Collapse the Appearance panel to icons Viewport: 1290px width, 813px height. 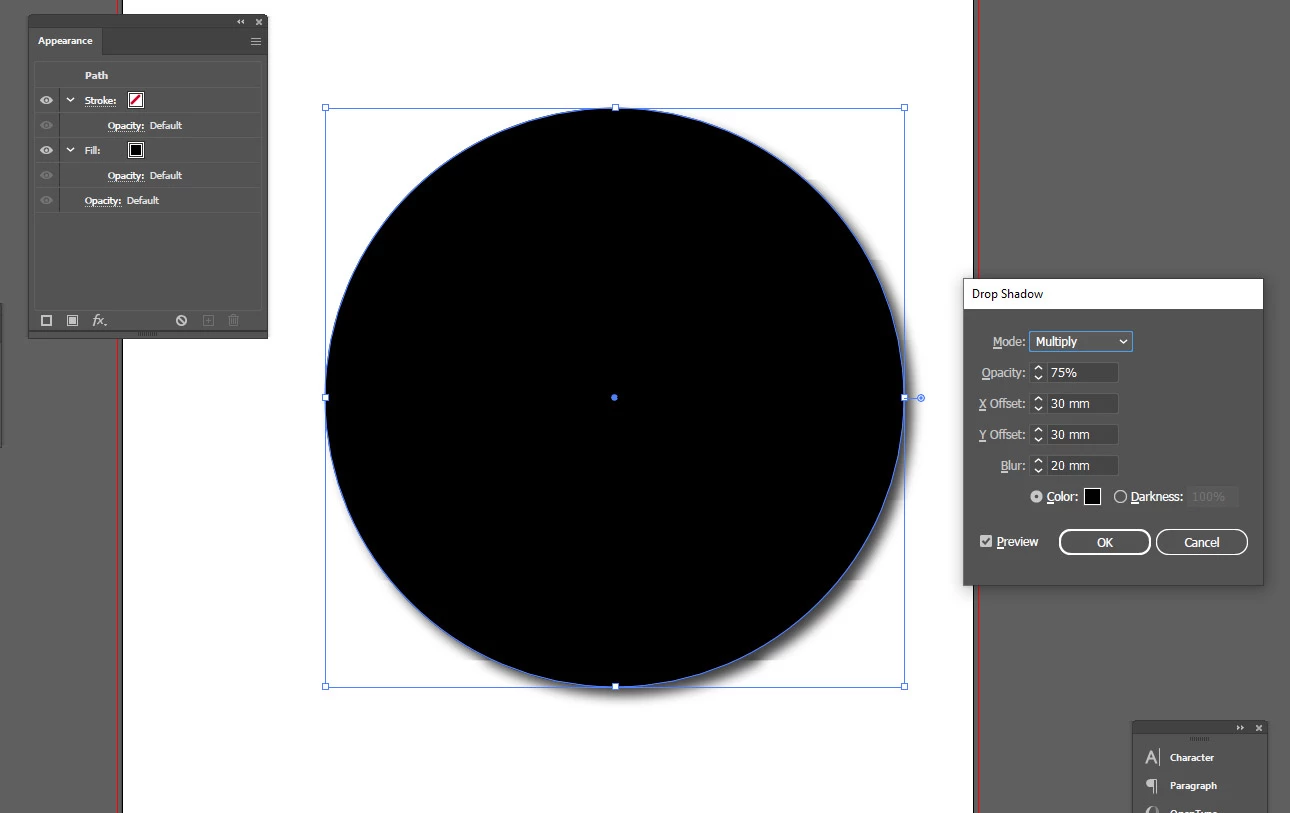[x=240, y=21]
